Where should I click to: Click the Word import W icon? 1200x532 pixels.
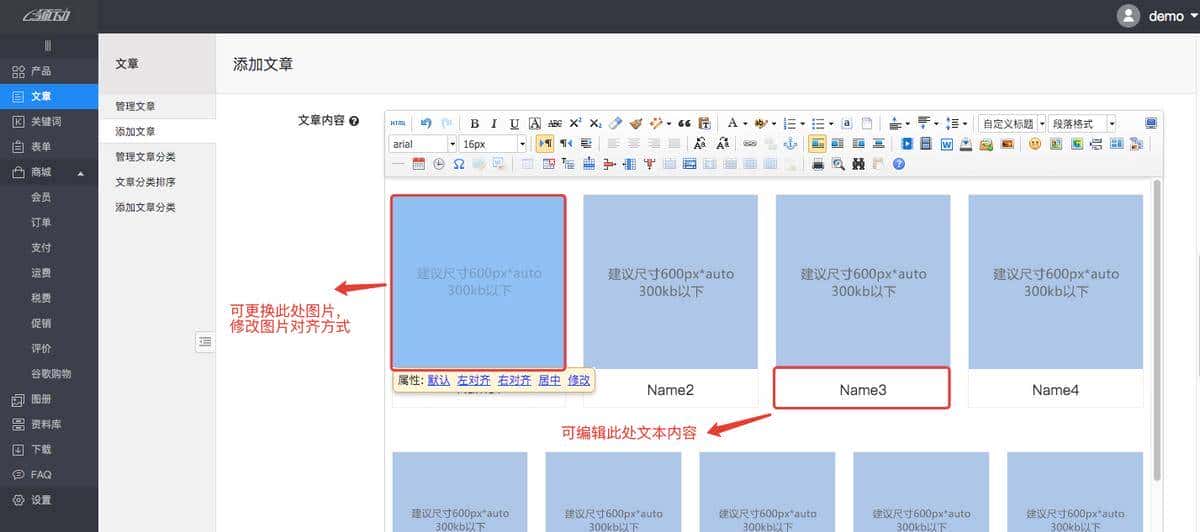click(947, 143)
